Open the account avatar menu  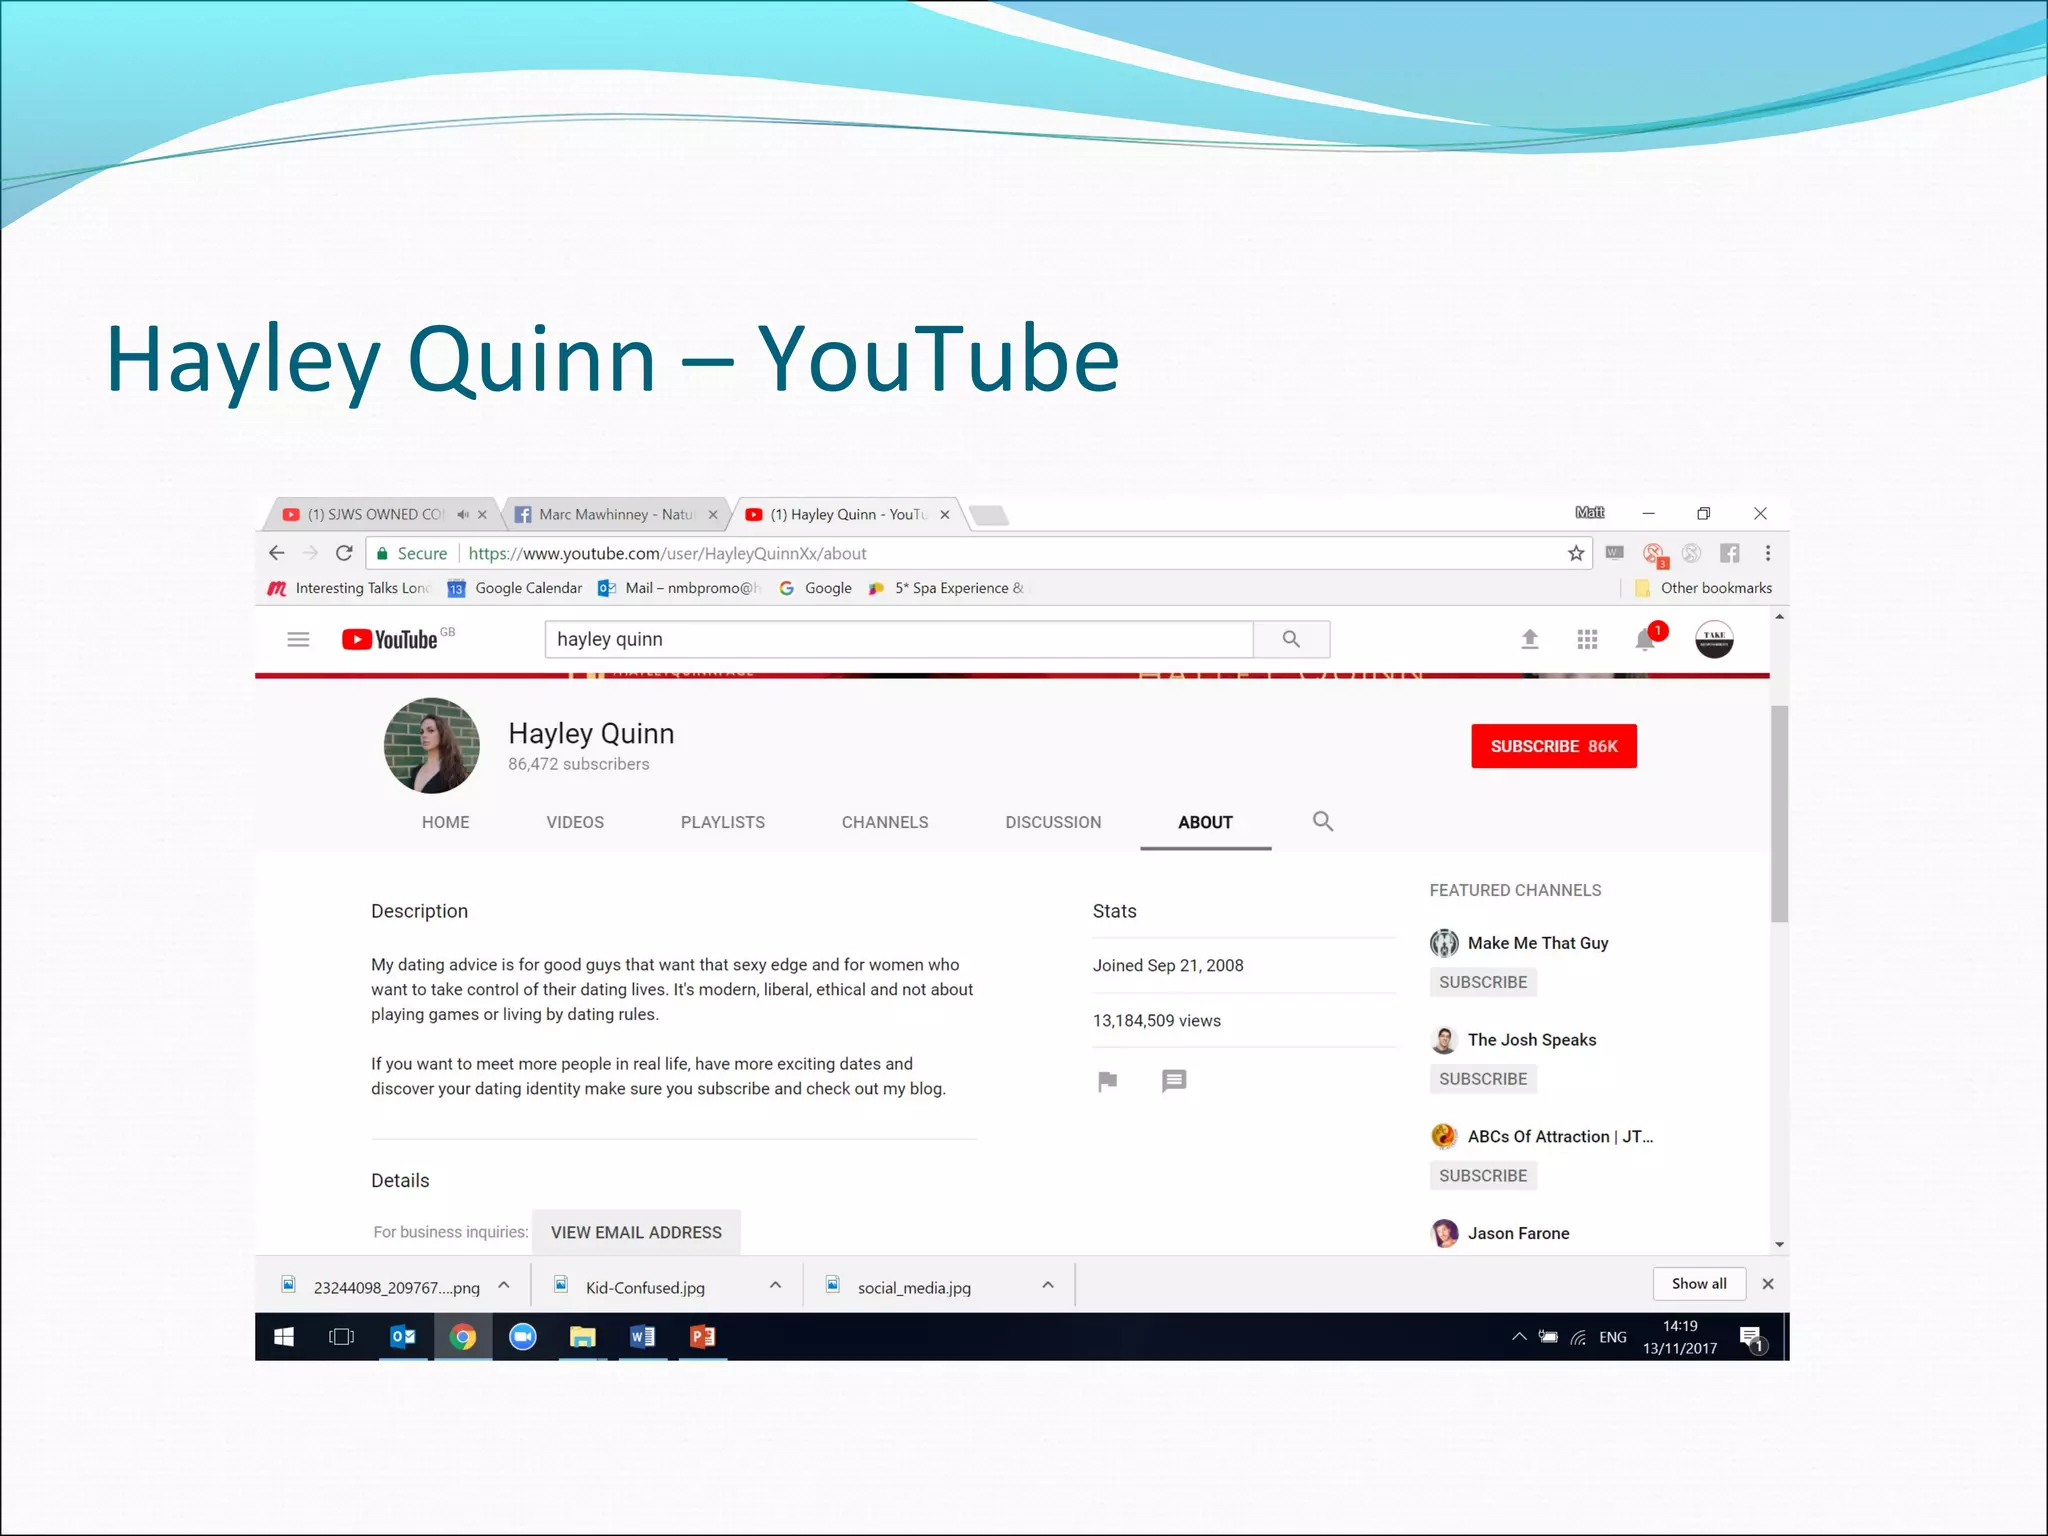[1714, 639]
